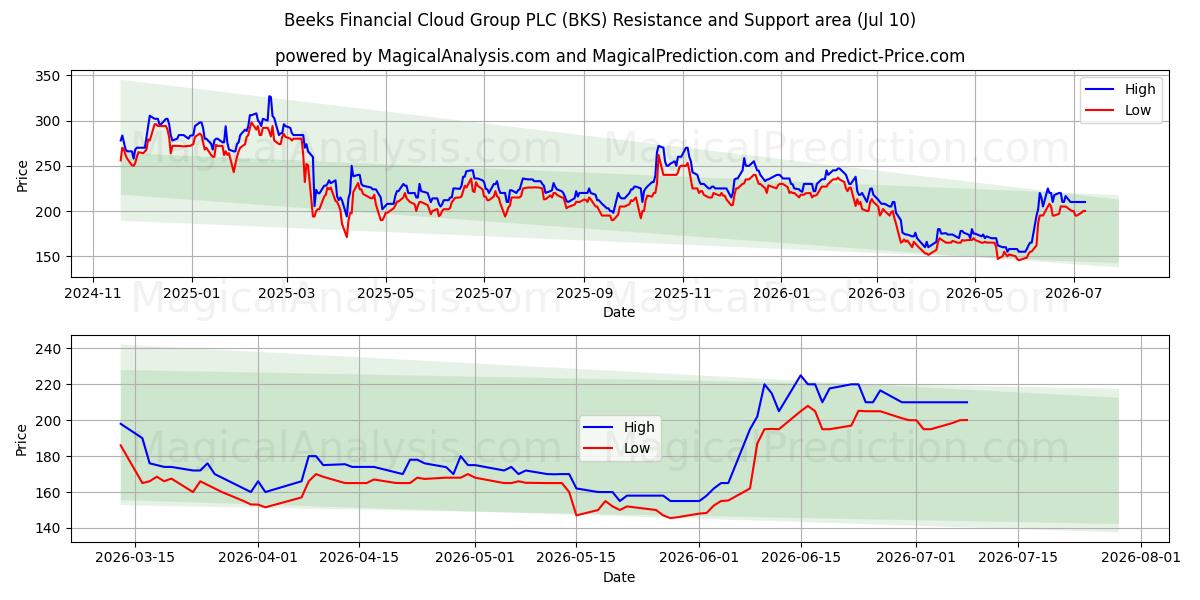This screenshot has height=600, width=1200.
Task: Click the 2026-07-15 tick label
Action: point(1019,558)
